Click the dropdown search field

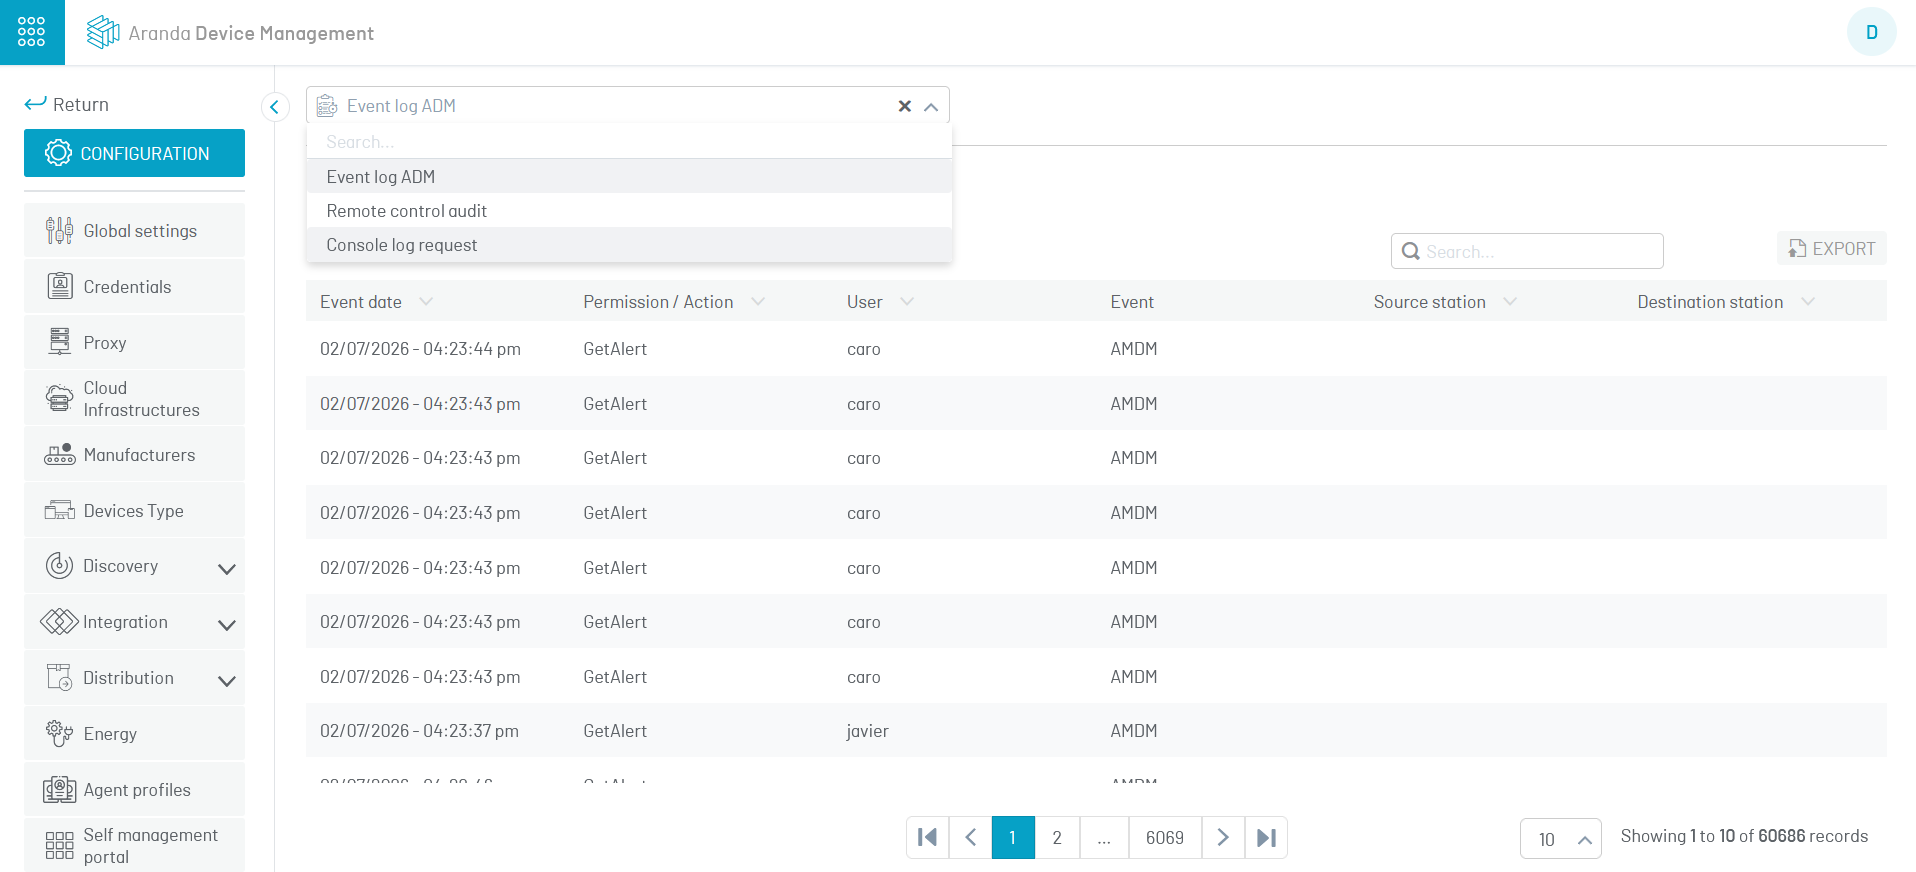click(x=629, y=142)
